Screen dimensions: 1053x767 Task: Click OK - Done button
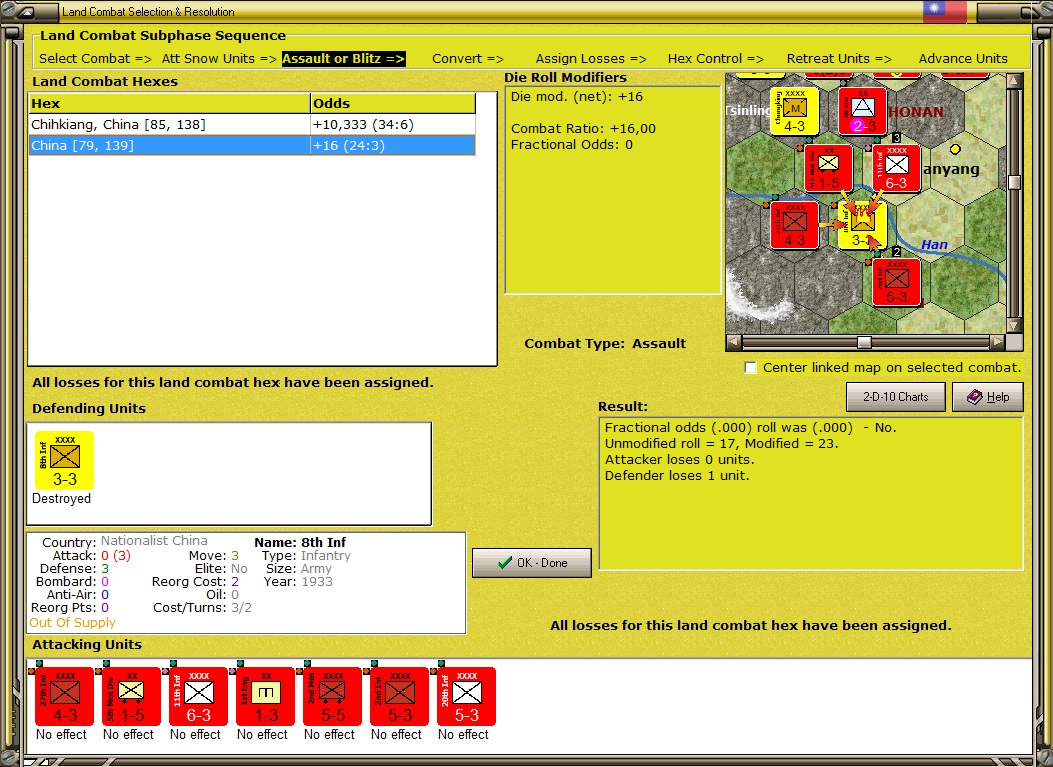click(x=532, y=563)
